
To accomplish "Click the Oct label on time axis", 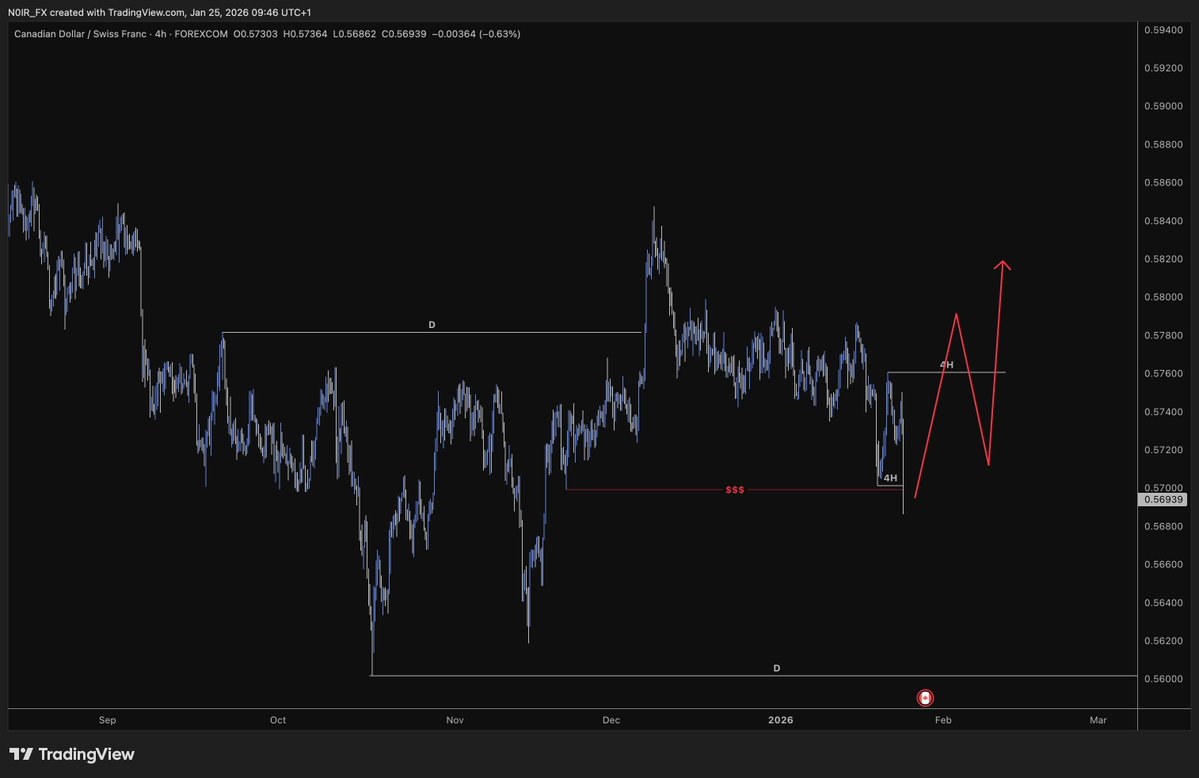I will tap(278, 720).
